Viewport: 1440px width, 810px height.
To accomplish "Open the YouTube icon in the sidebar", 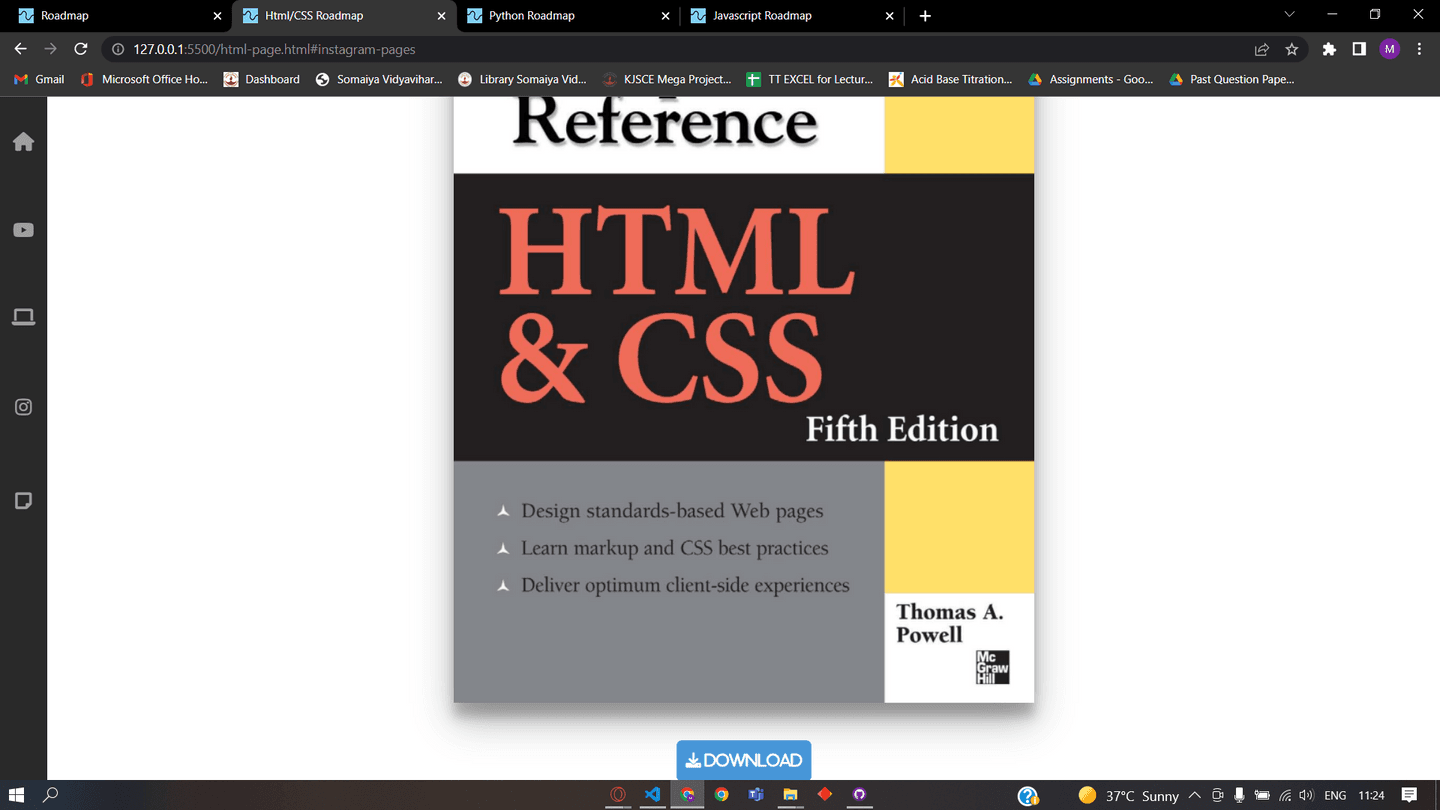I will (23, 230).
